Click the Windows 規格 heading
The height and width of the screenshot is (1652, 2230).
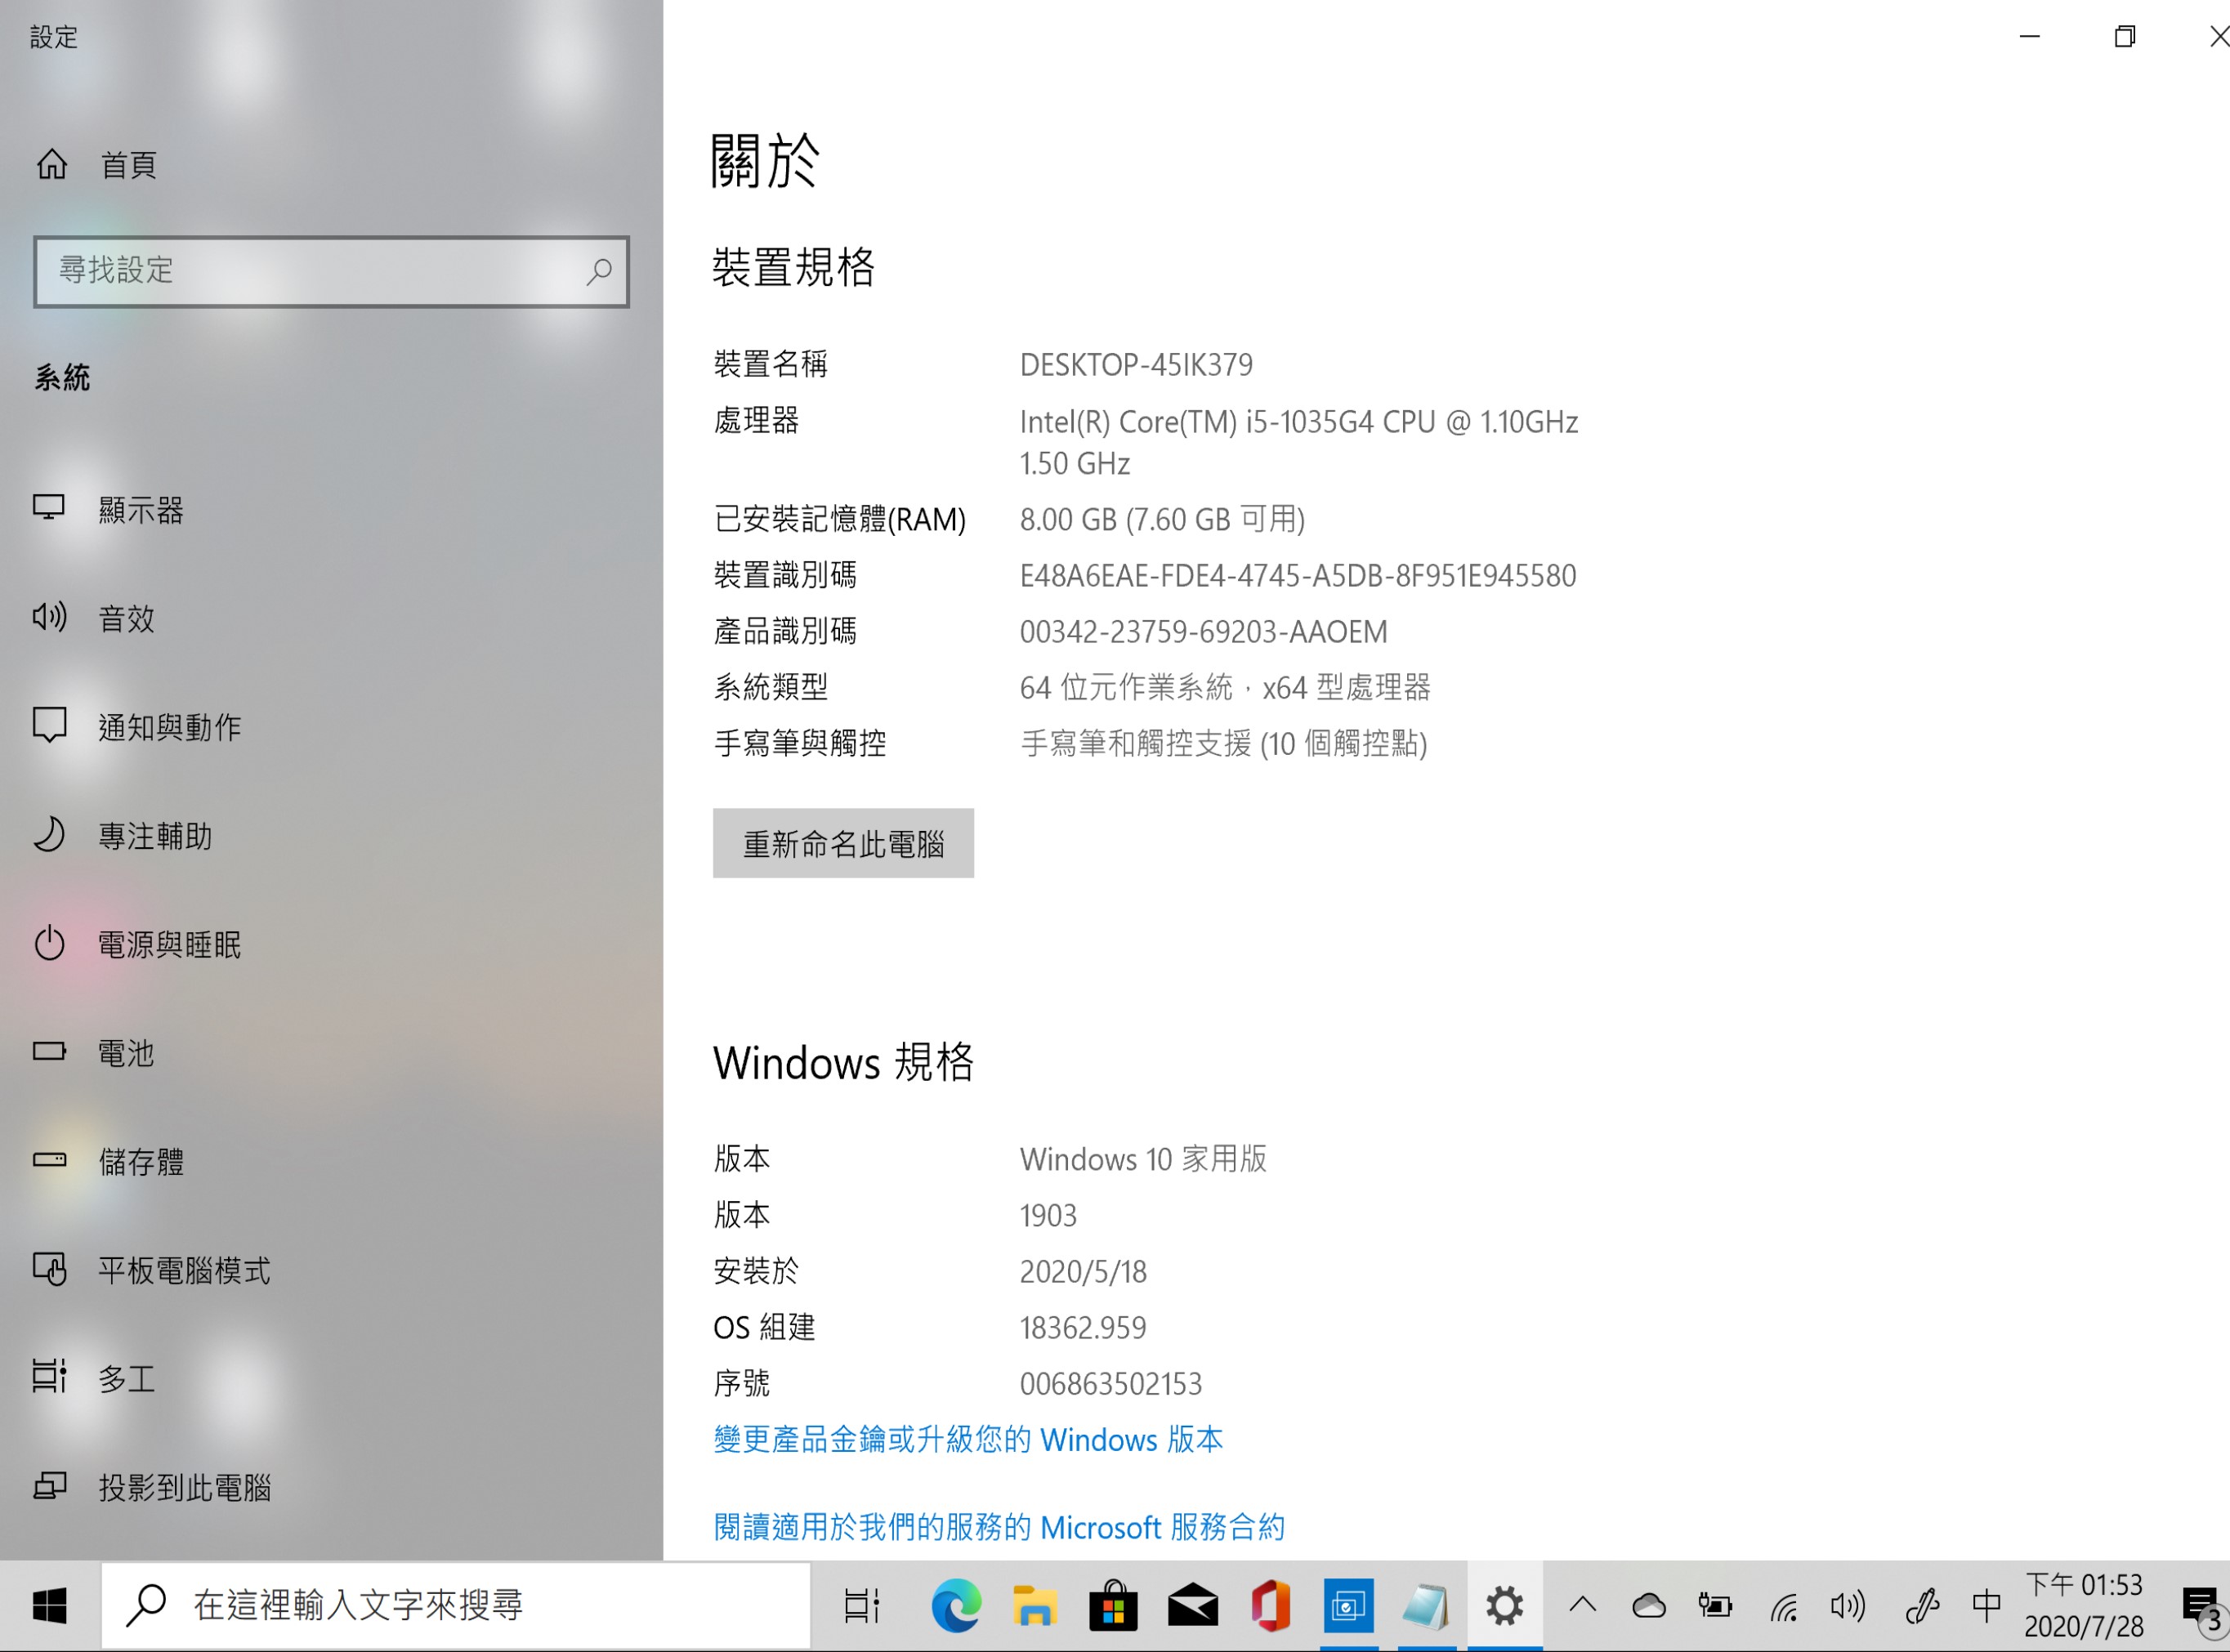pyautogui.click(x=843, y=1062)
